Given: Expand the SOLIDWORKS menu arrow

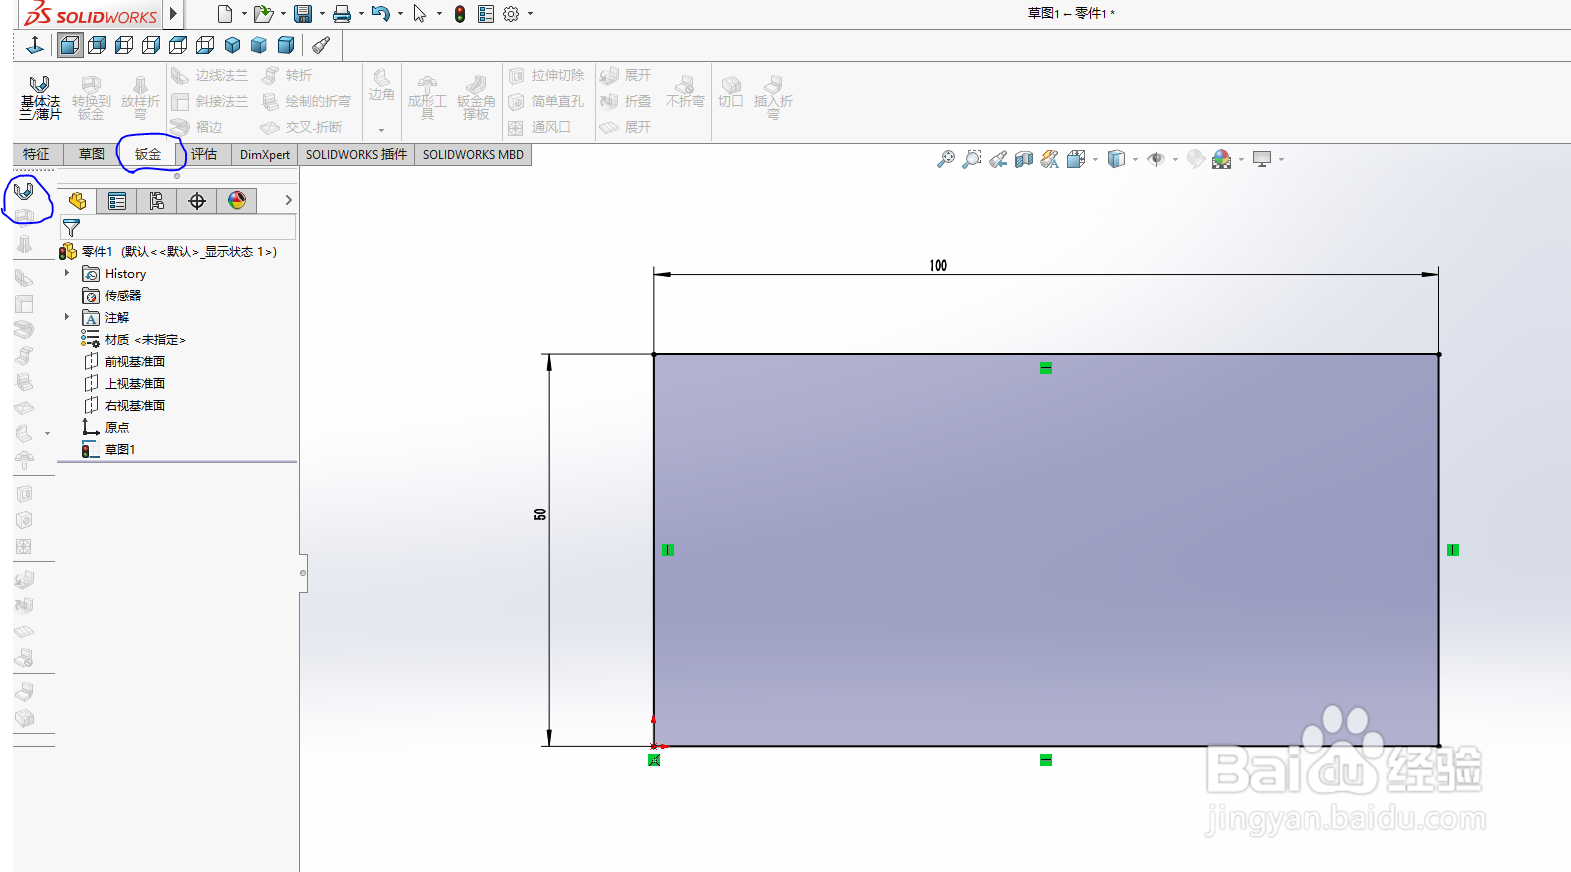Looking at the screenshot, I should pos(173,14).
